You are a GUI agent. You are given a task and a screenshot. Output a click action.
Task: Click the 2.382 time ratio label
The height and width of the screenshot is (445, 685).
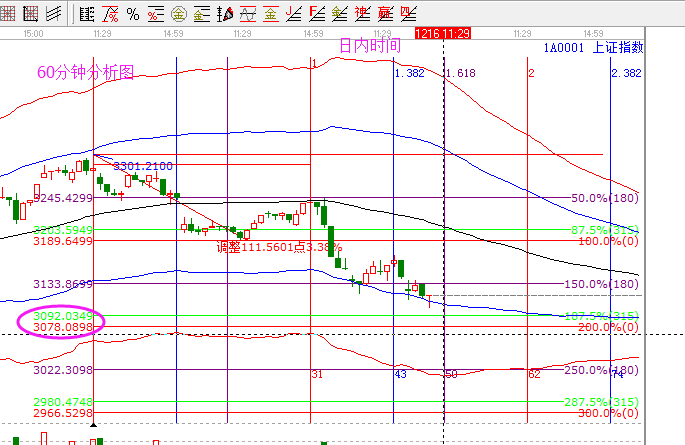coord(626,73)
